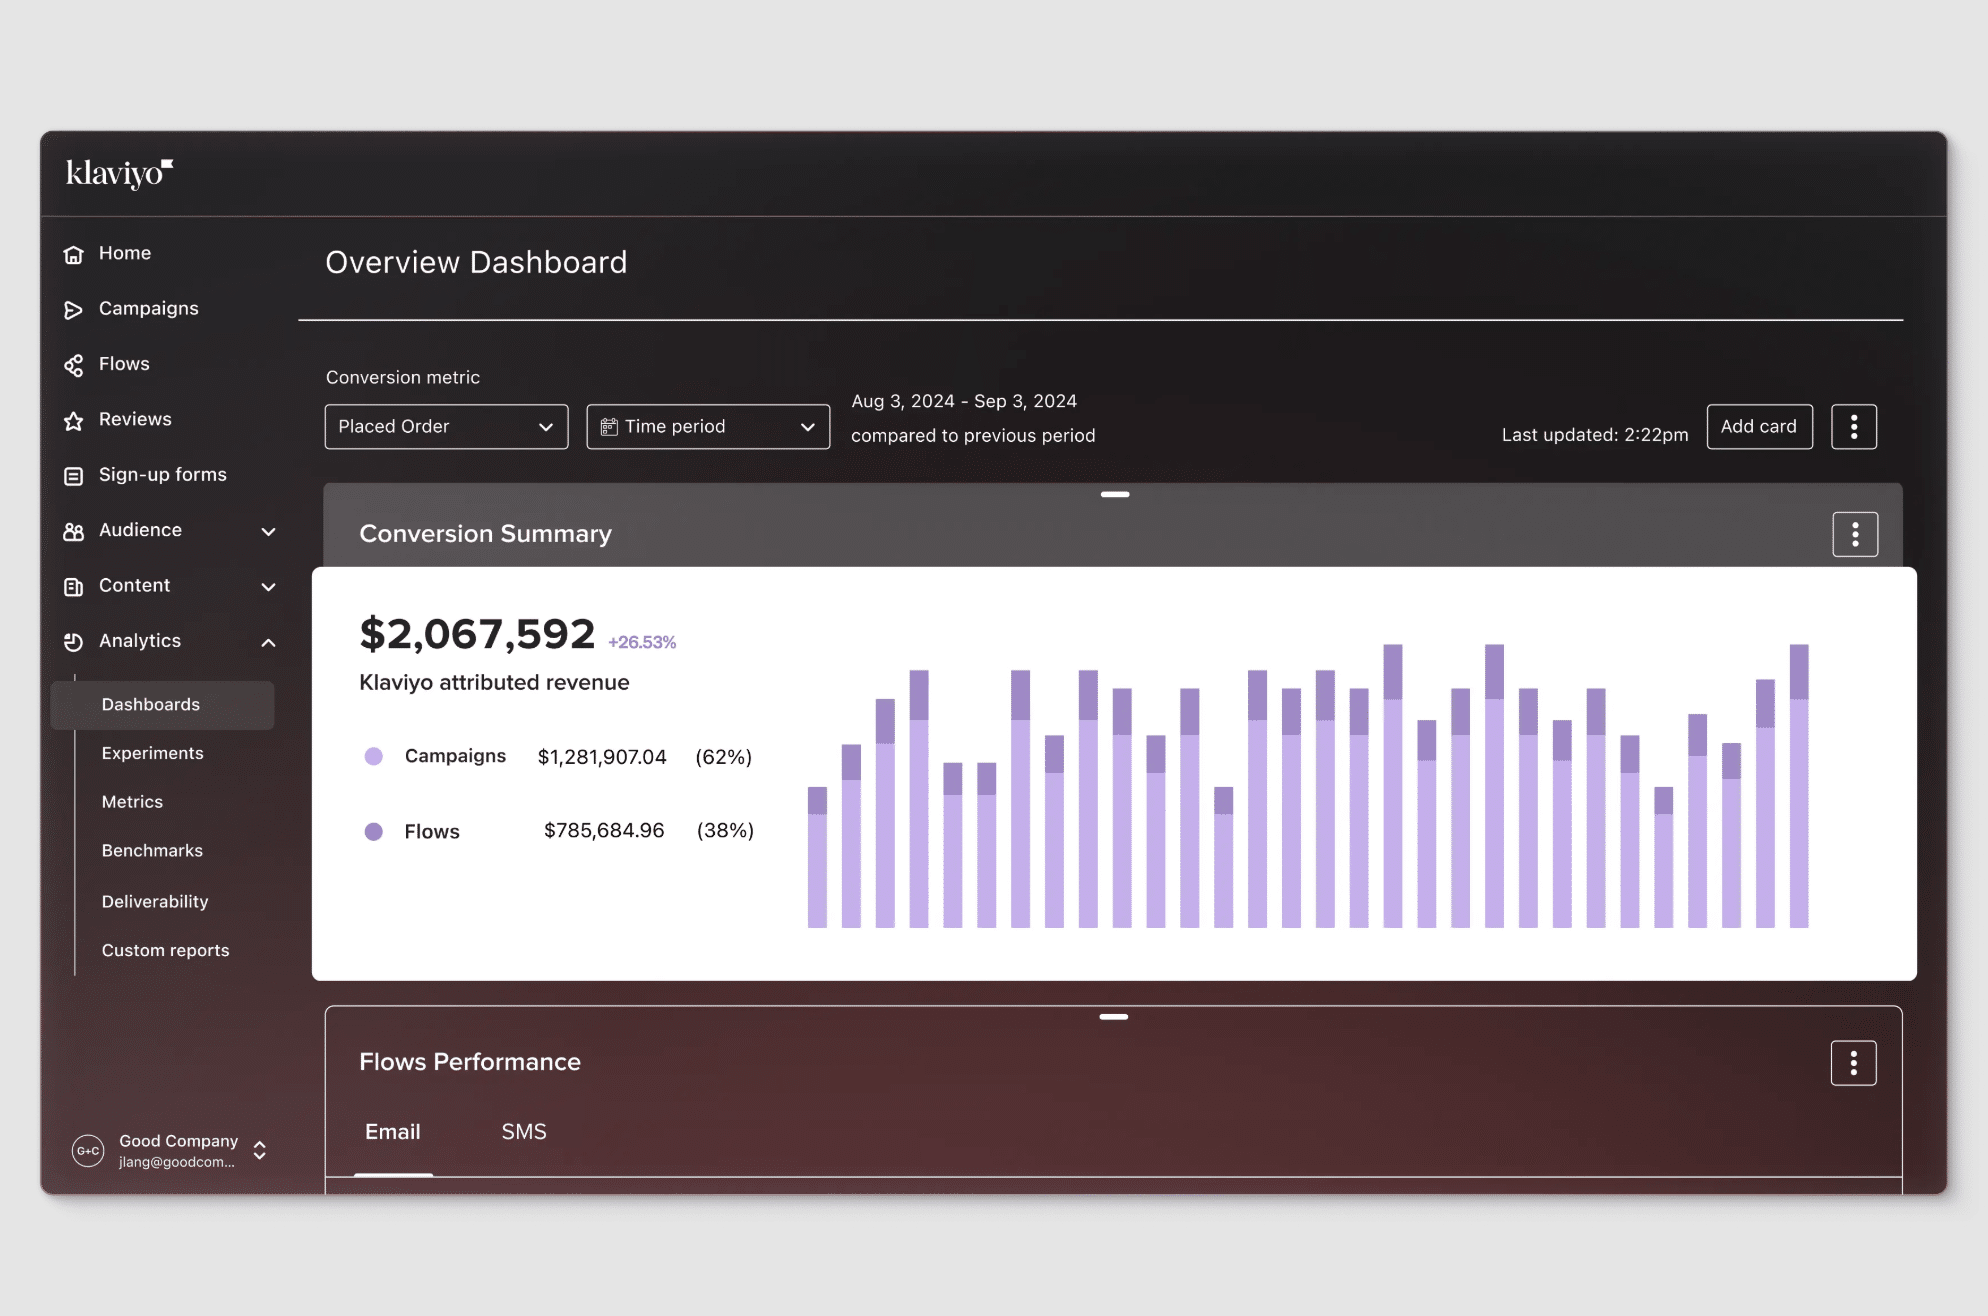Click the Reviews star icon

click(x=73, y=421)
